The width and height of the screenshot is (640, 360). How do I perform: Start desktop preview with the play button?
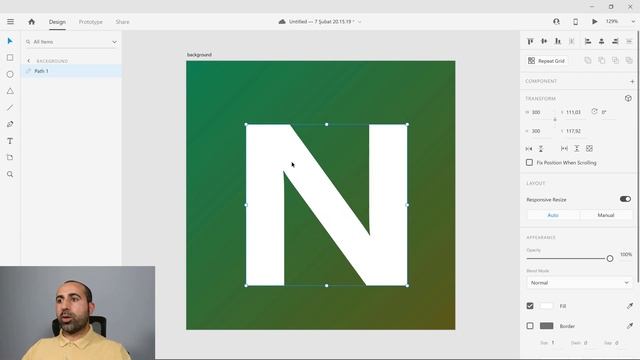tap(595, 22)
